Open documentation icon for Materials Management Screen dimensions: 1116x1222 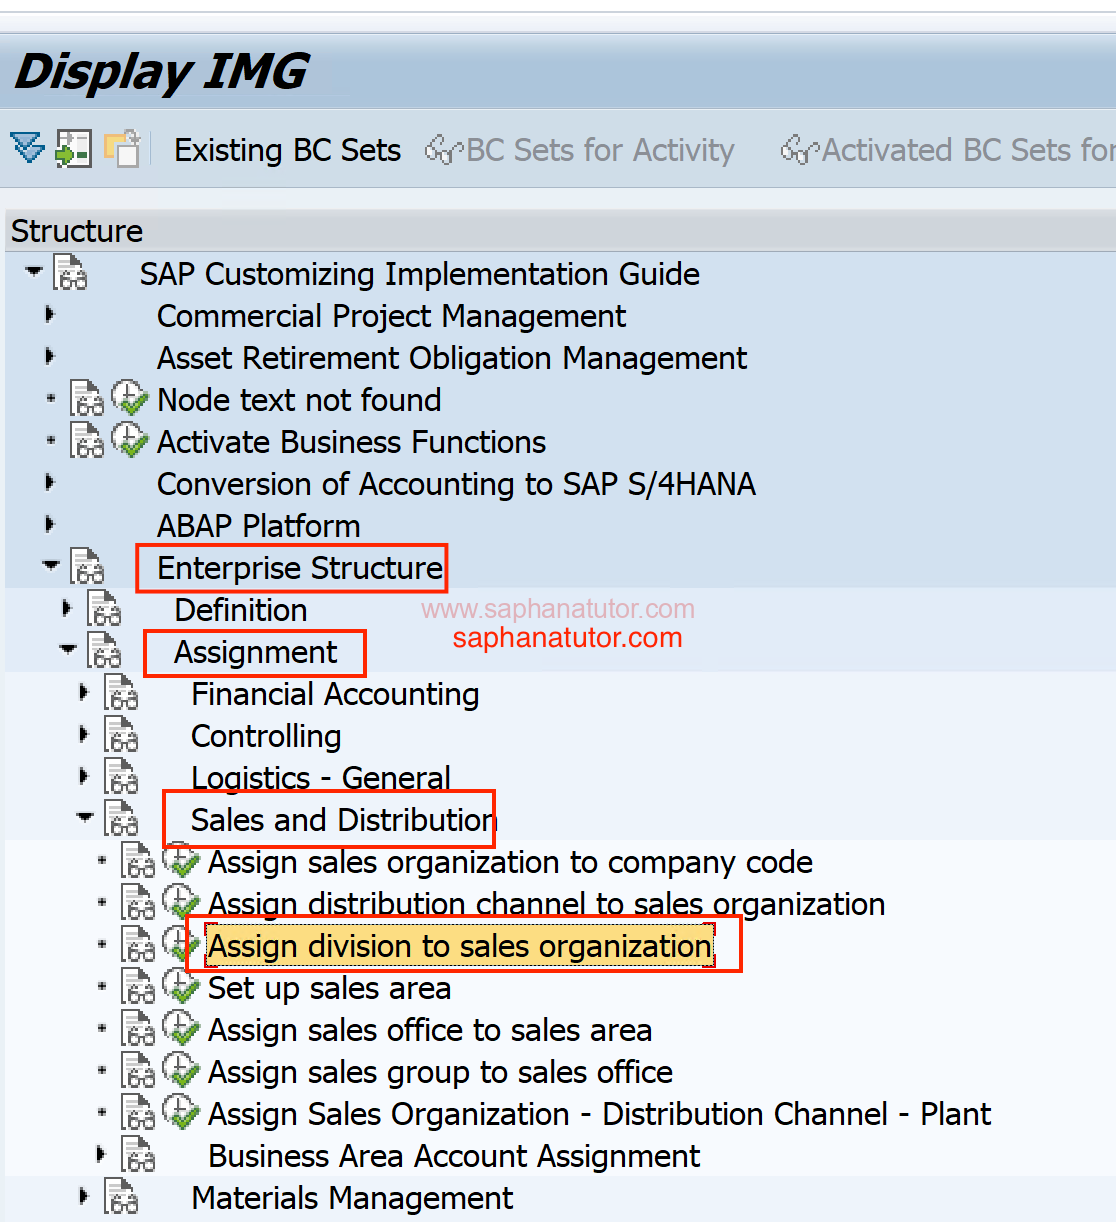coord(121,1196)
